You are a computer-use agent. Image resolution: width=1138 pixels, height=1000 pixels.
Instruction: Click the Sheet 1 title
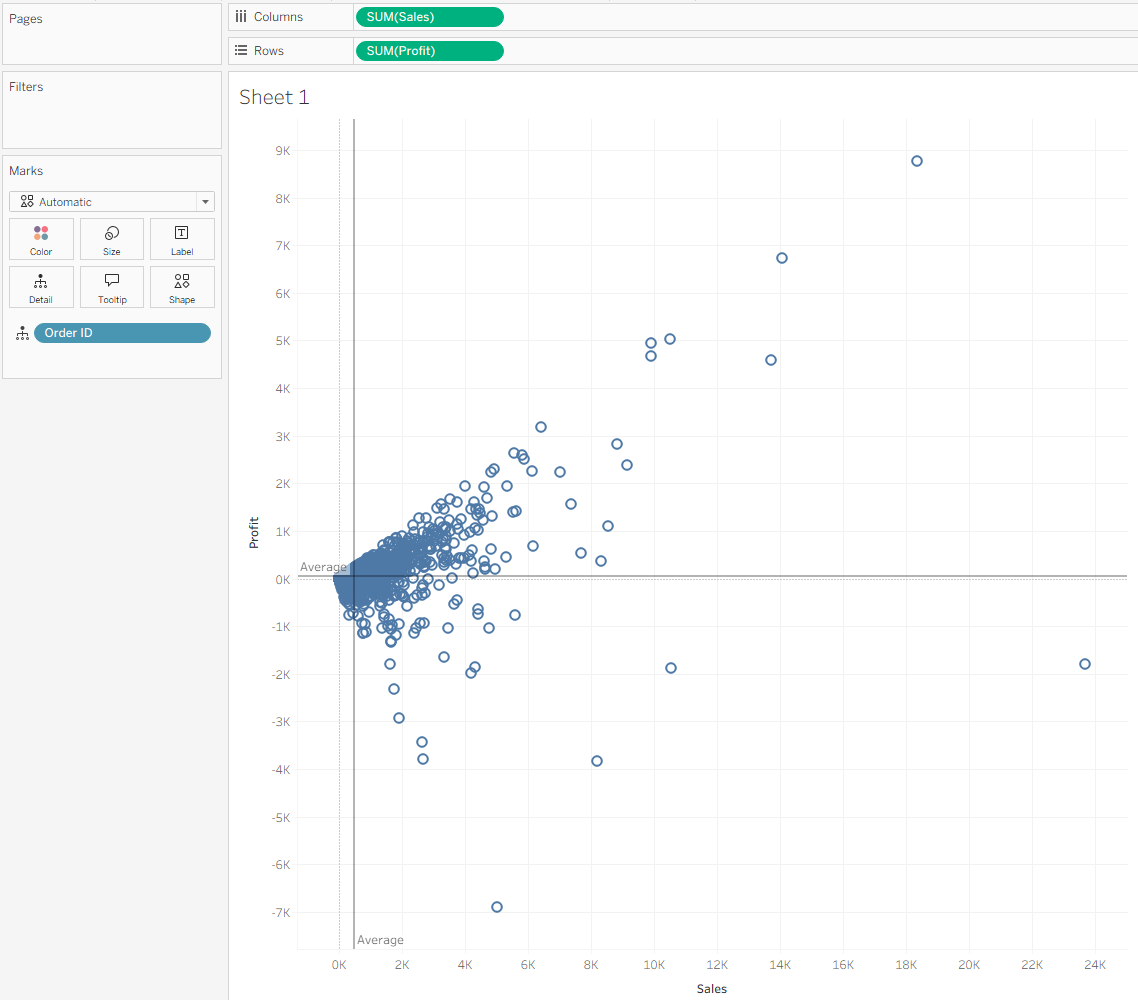(x=274, y=97)
